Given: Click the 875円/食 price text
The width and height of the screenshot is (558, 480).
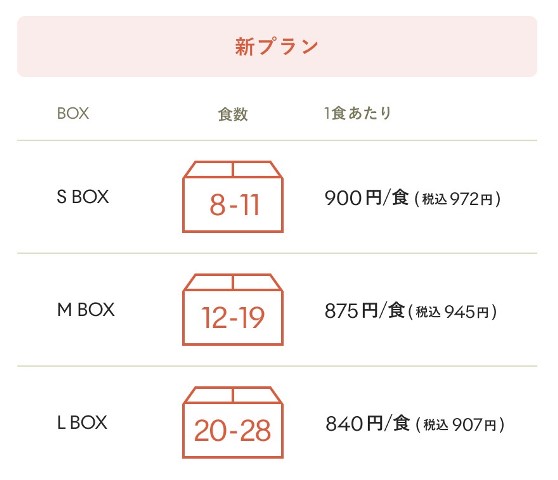Looking at the screenshot, I should tap(364, 310).
